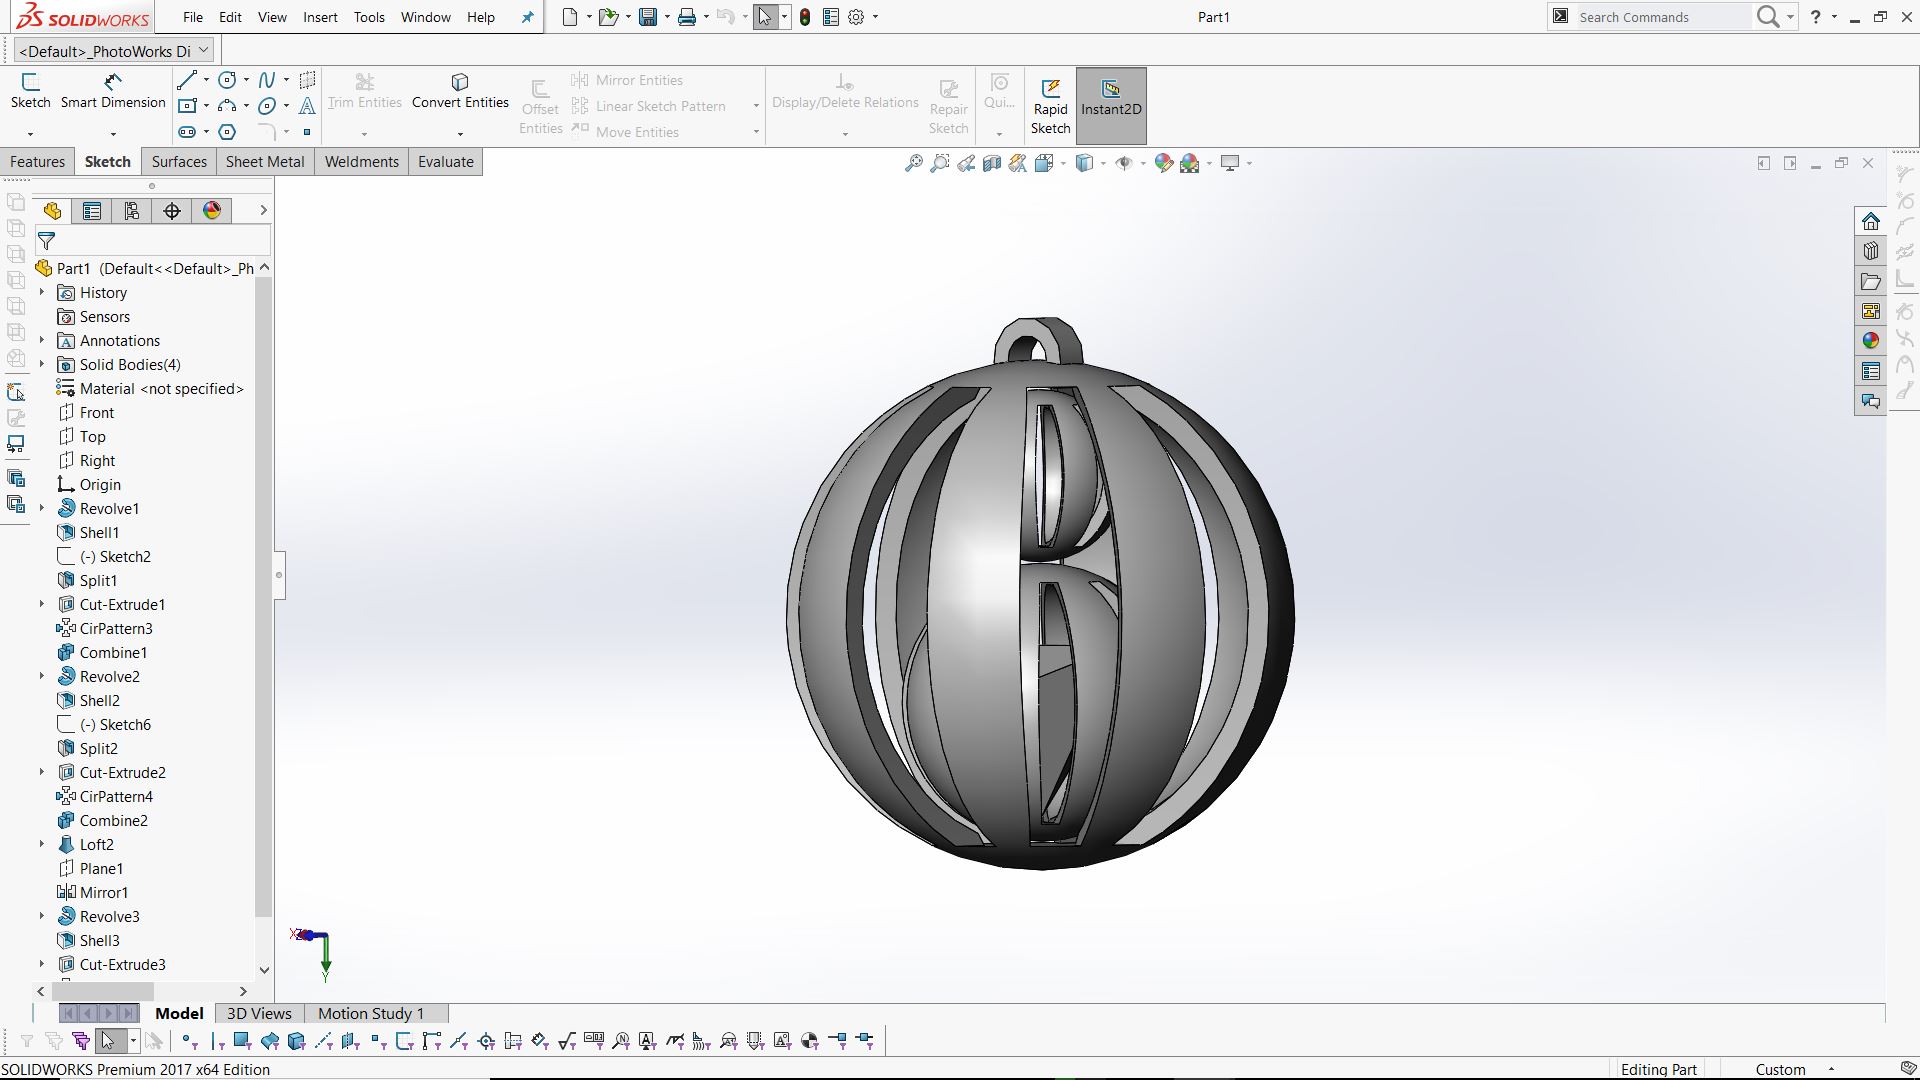Open the configuration dropdown list

(x=204, y=50)
